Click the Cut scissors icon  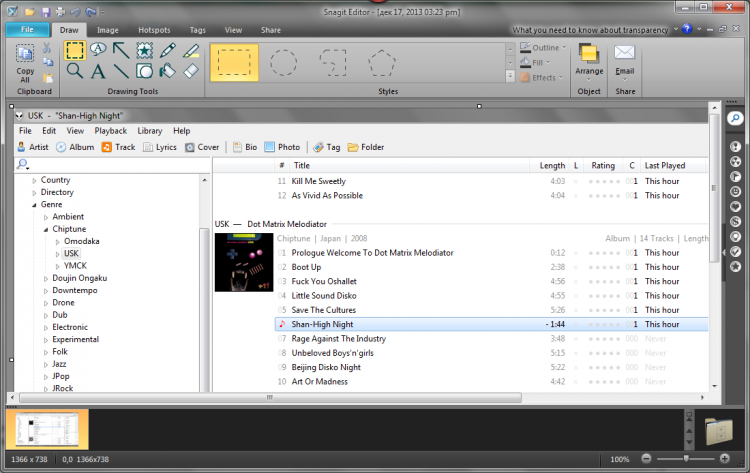click(47, 48)
